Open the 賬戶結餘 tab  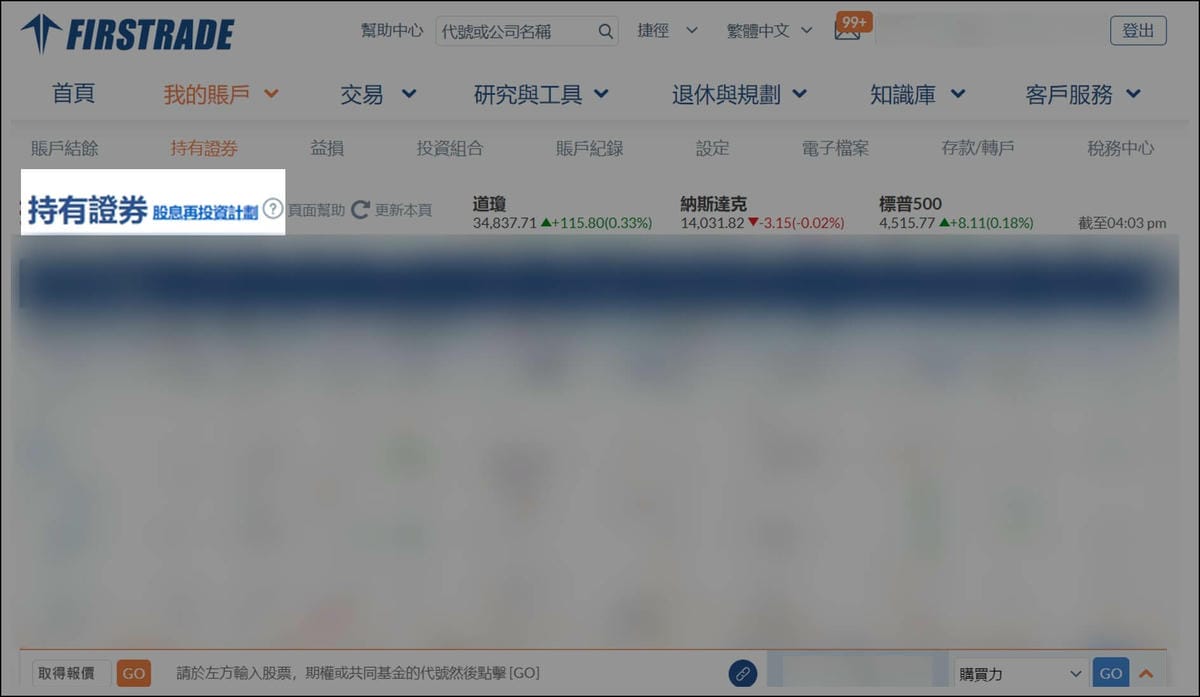65,148
